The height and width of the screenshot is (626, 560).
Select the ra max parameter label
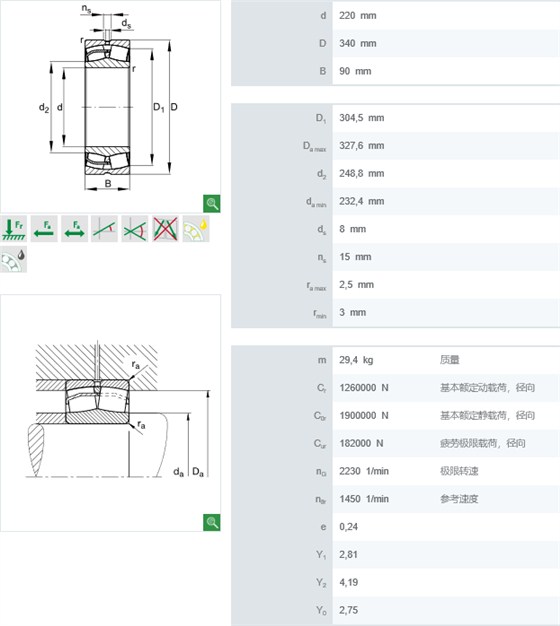tap(317, 286)
